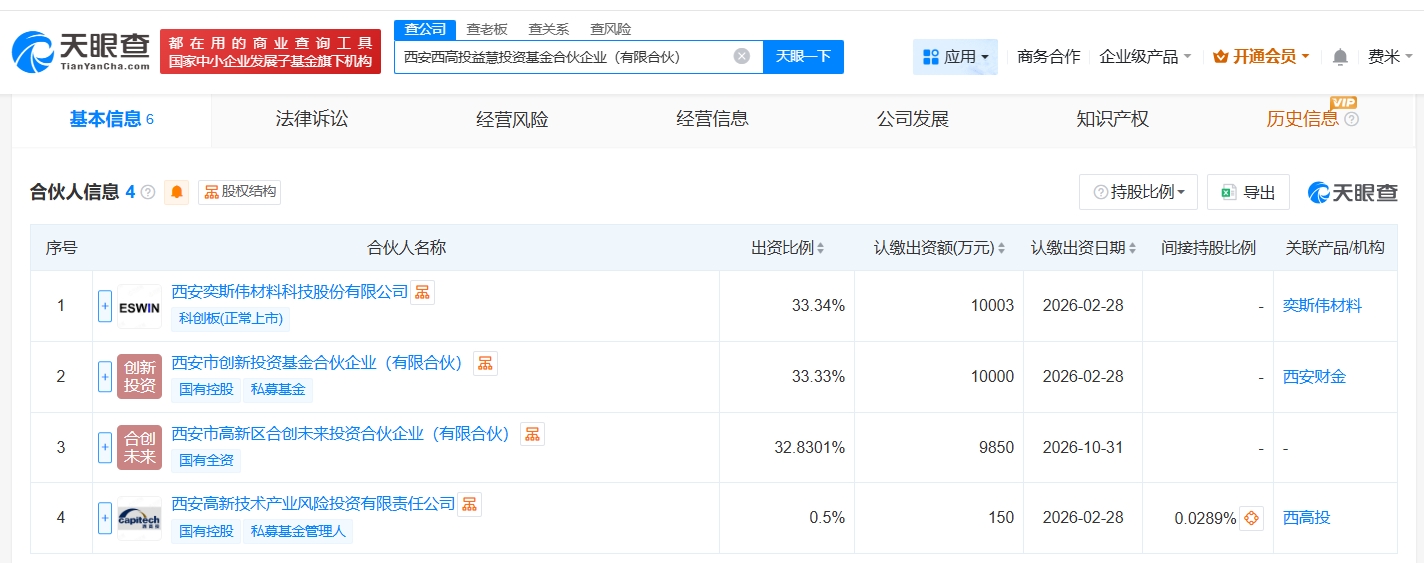Click the orange notification bell next to partner info
This screenshot has height=563, width=1424.
(177, 192)
